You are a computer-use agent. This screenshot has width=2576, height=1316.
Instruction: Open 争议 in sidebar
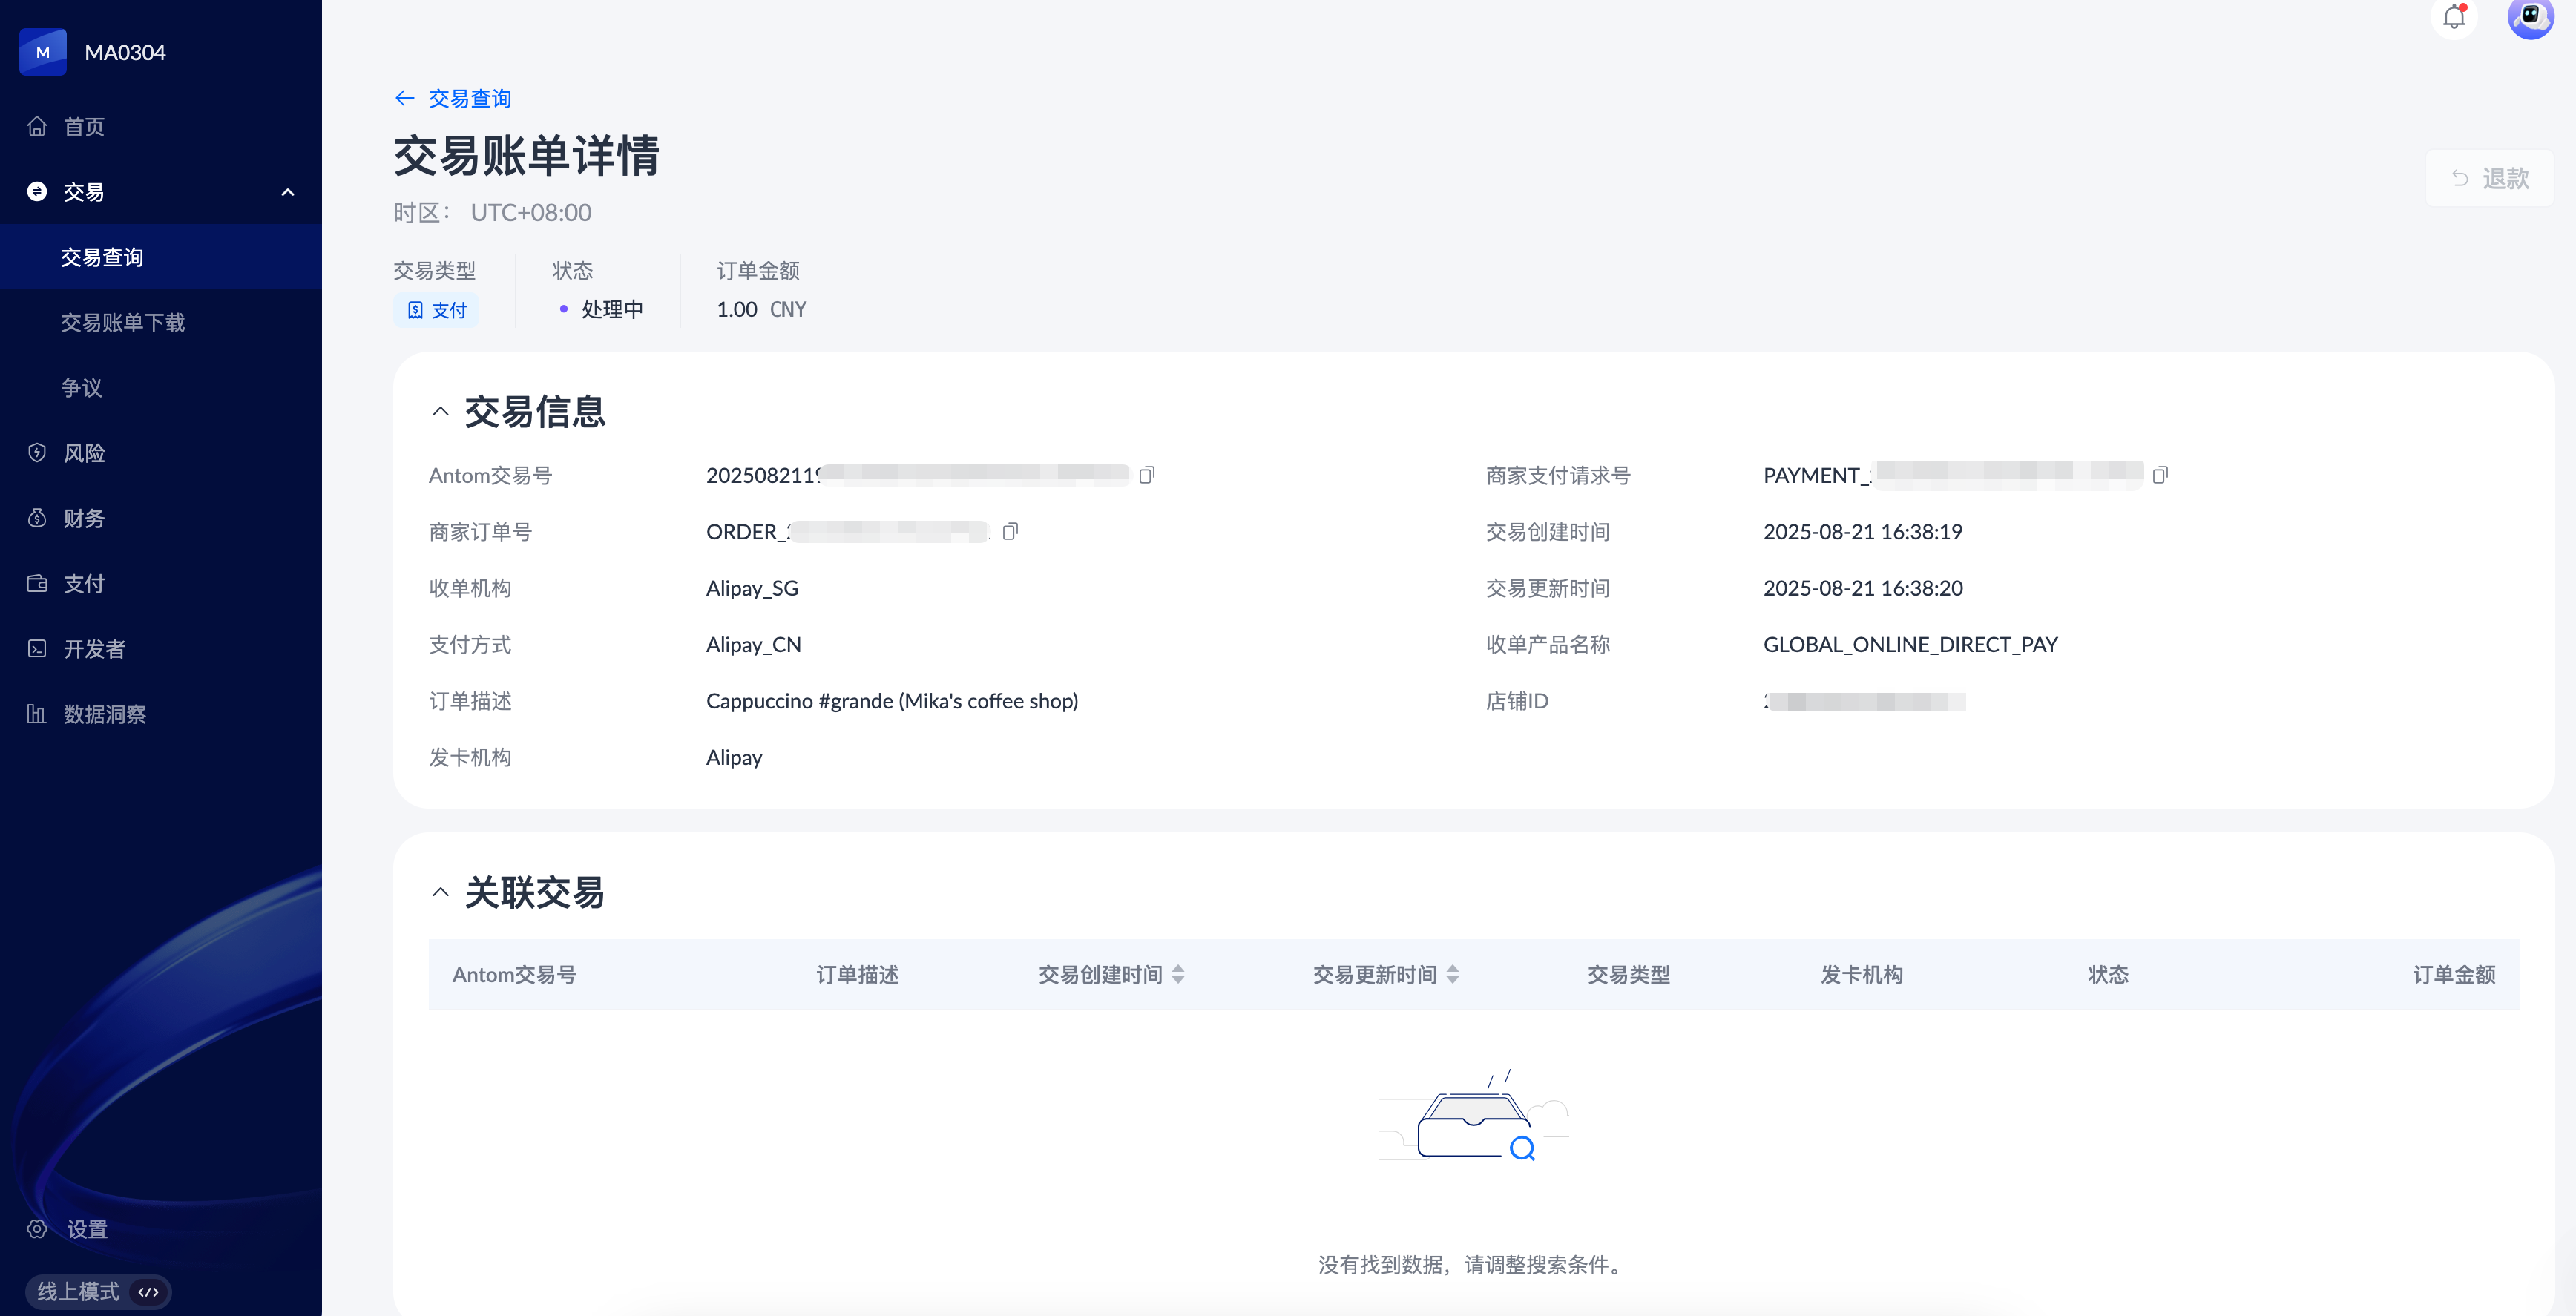[x=82, y=388]
